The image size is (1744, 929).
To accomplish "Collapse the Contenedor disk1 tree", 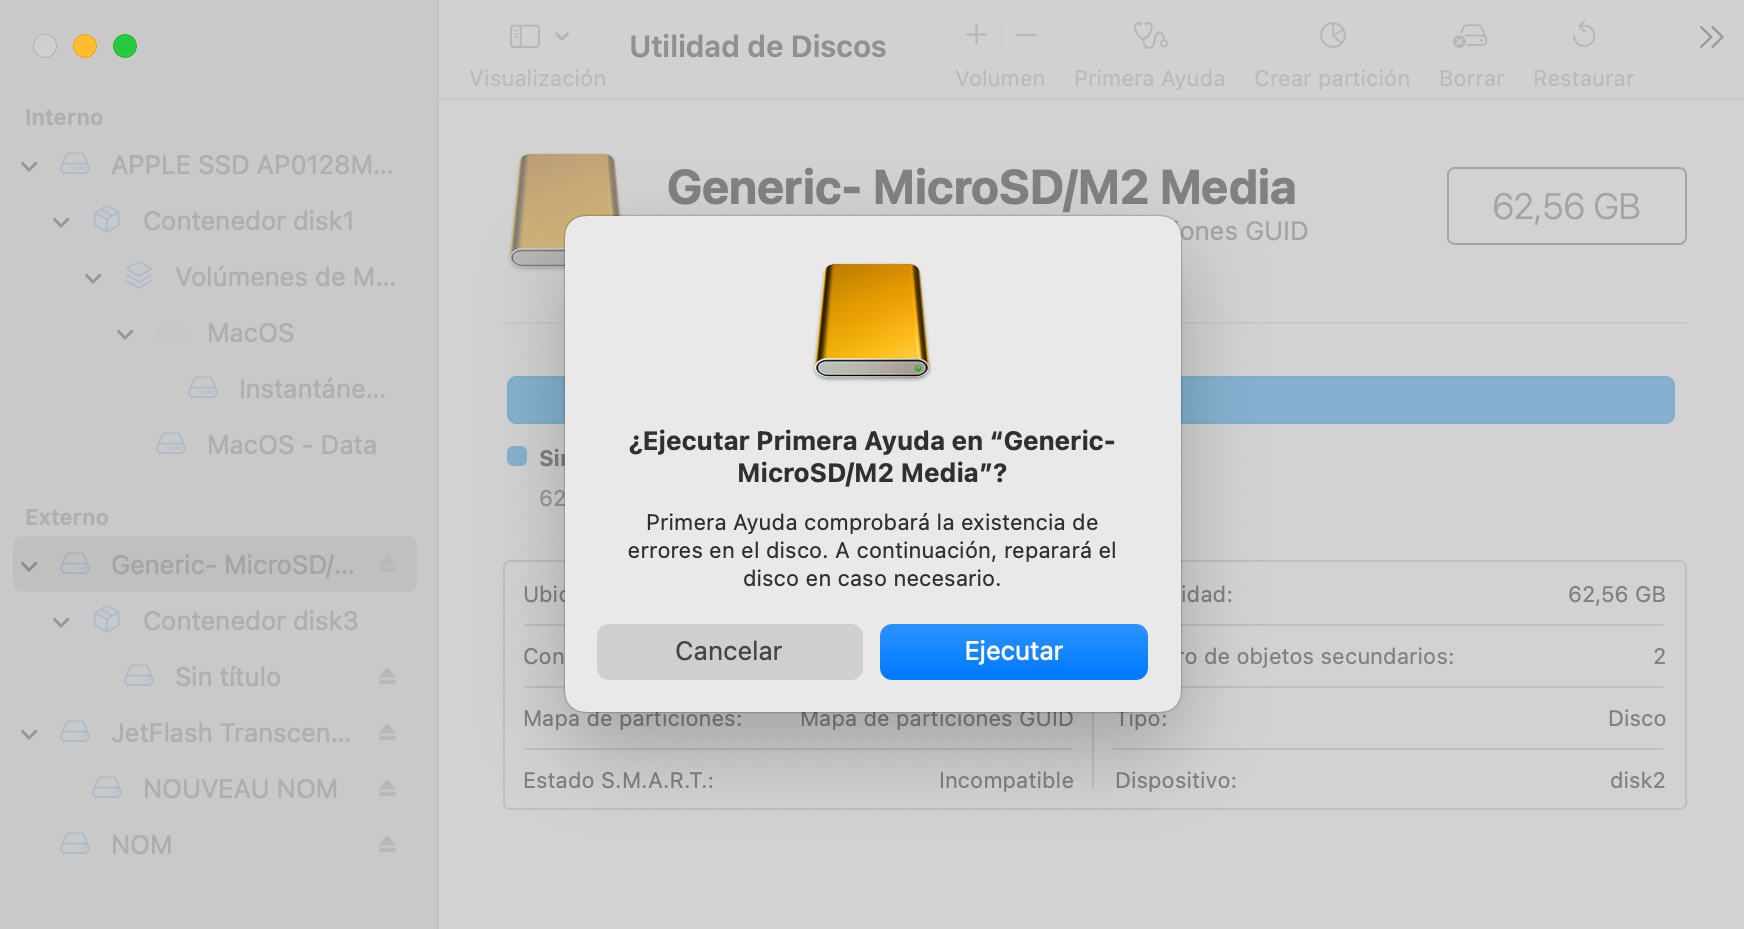I will tap(62, 222).
